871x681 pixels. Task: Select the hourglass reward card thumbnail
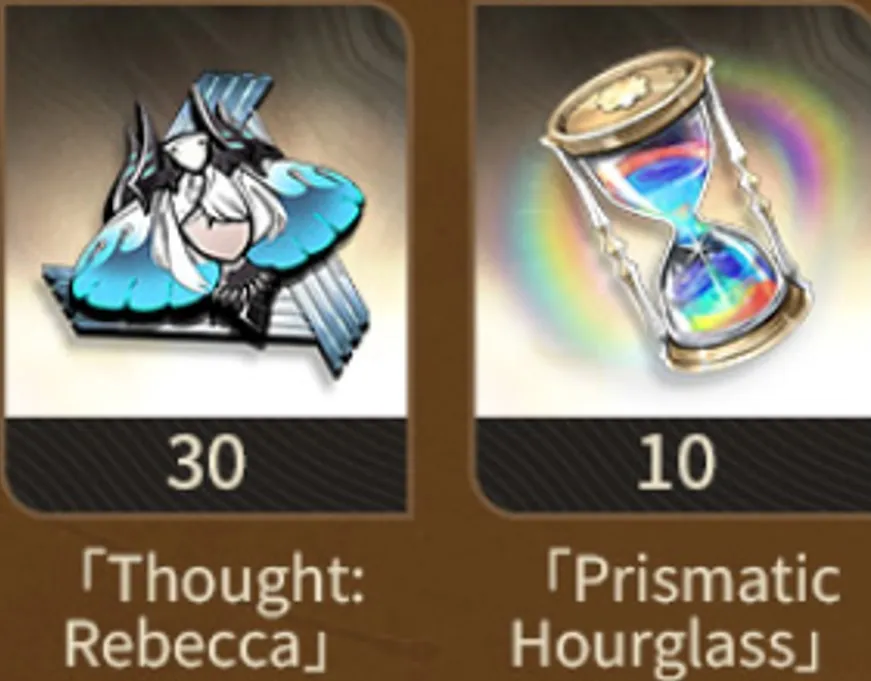coord(673,260)
